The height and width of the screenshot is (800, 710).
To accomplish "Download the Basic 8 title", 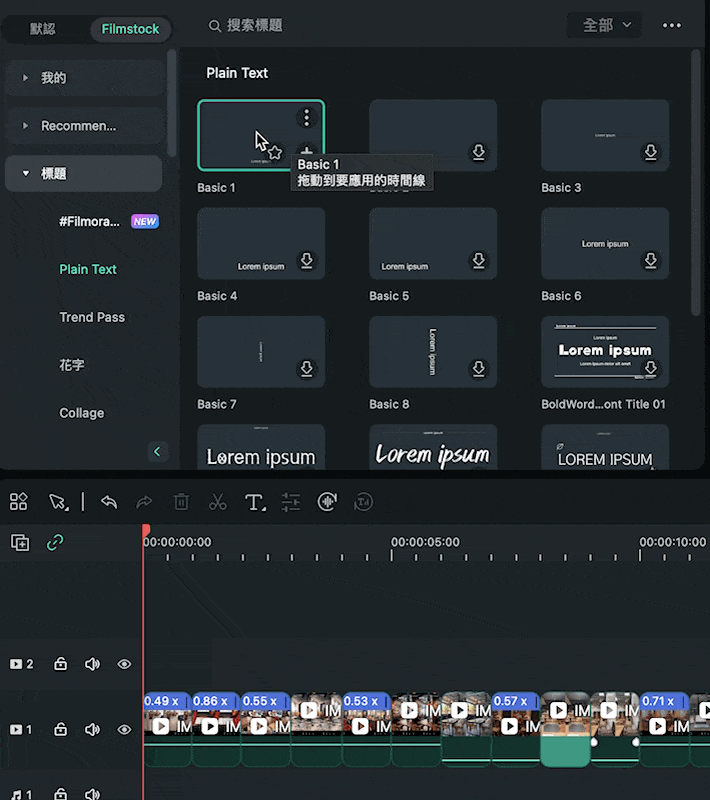I will [x=478, y=368].
